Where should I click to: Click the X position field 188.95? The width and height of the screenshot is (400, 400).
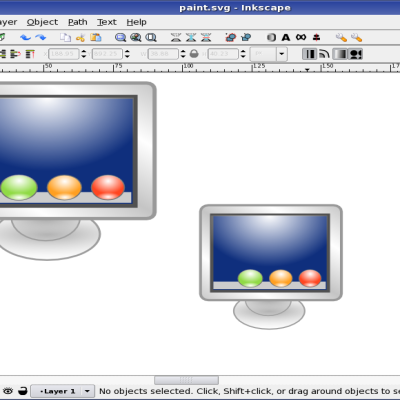pos(64,54)
